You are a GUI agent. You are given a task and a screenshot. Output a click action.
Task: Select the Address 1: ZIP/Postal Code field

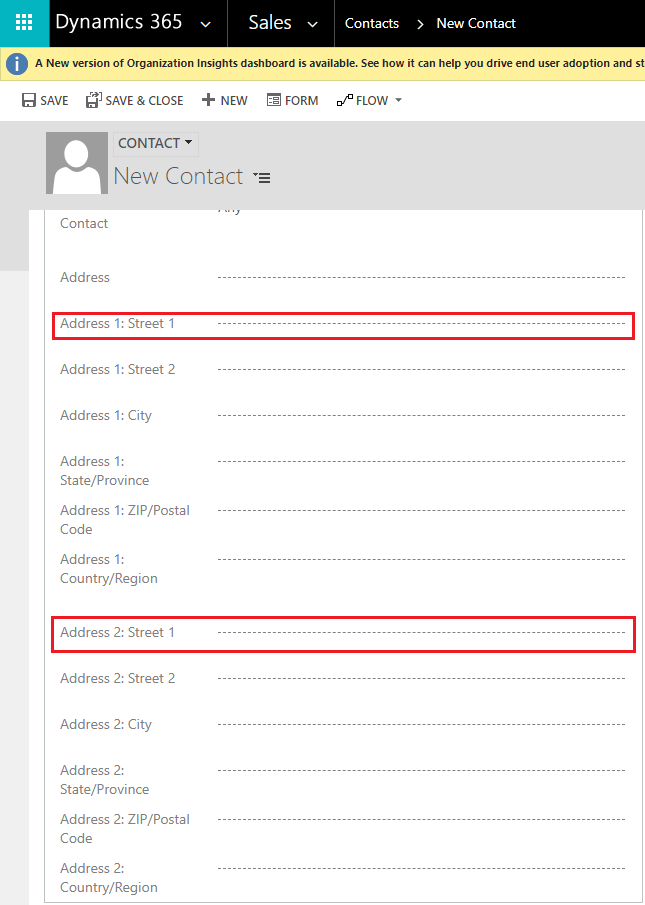(x=421, y=510)
